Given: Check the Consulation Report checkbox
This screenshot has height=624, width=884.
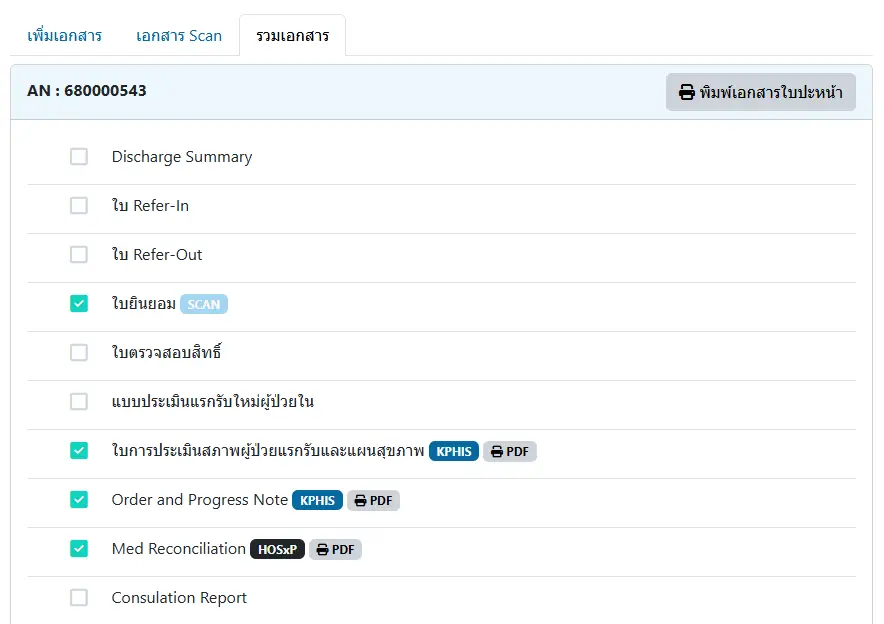Looking at the screenshot, I should coord(78,597).
